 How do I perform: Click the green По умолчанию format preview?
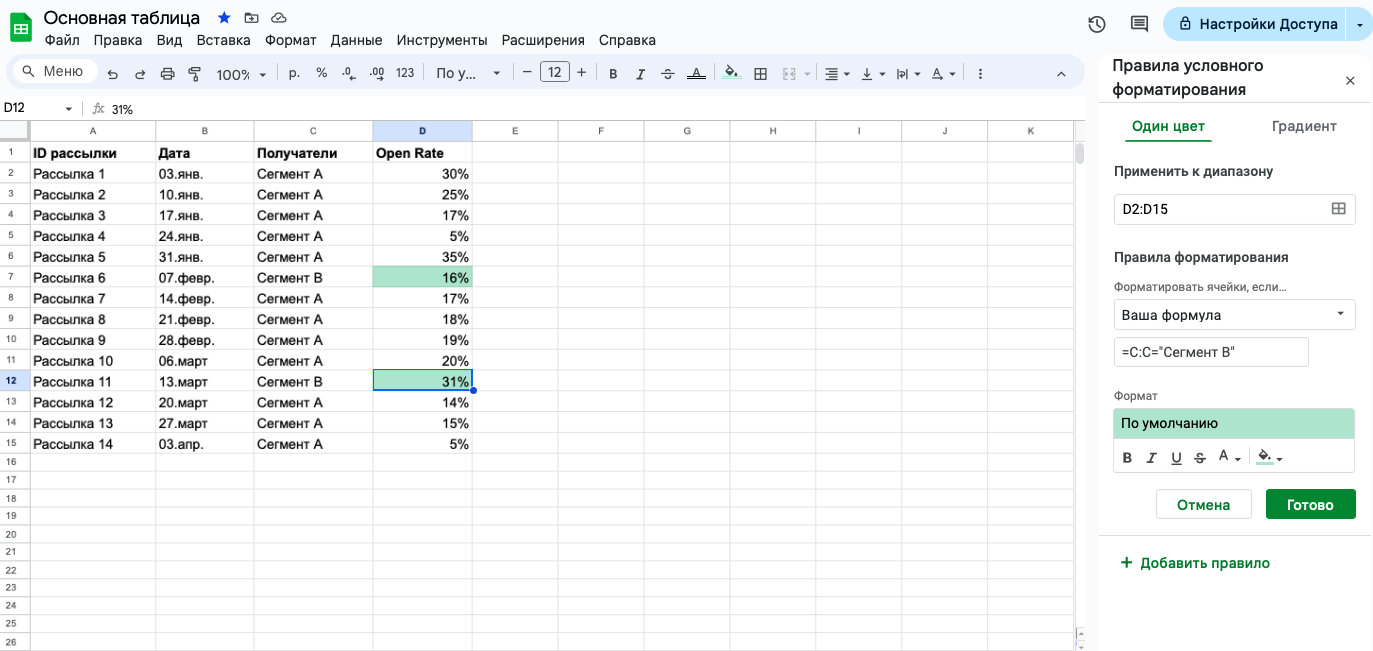[x=1234, y=423]
